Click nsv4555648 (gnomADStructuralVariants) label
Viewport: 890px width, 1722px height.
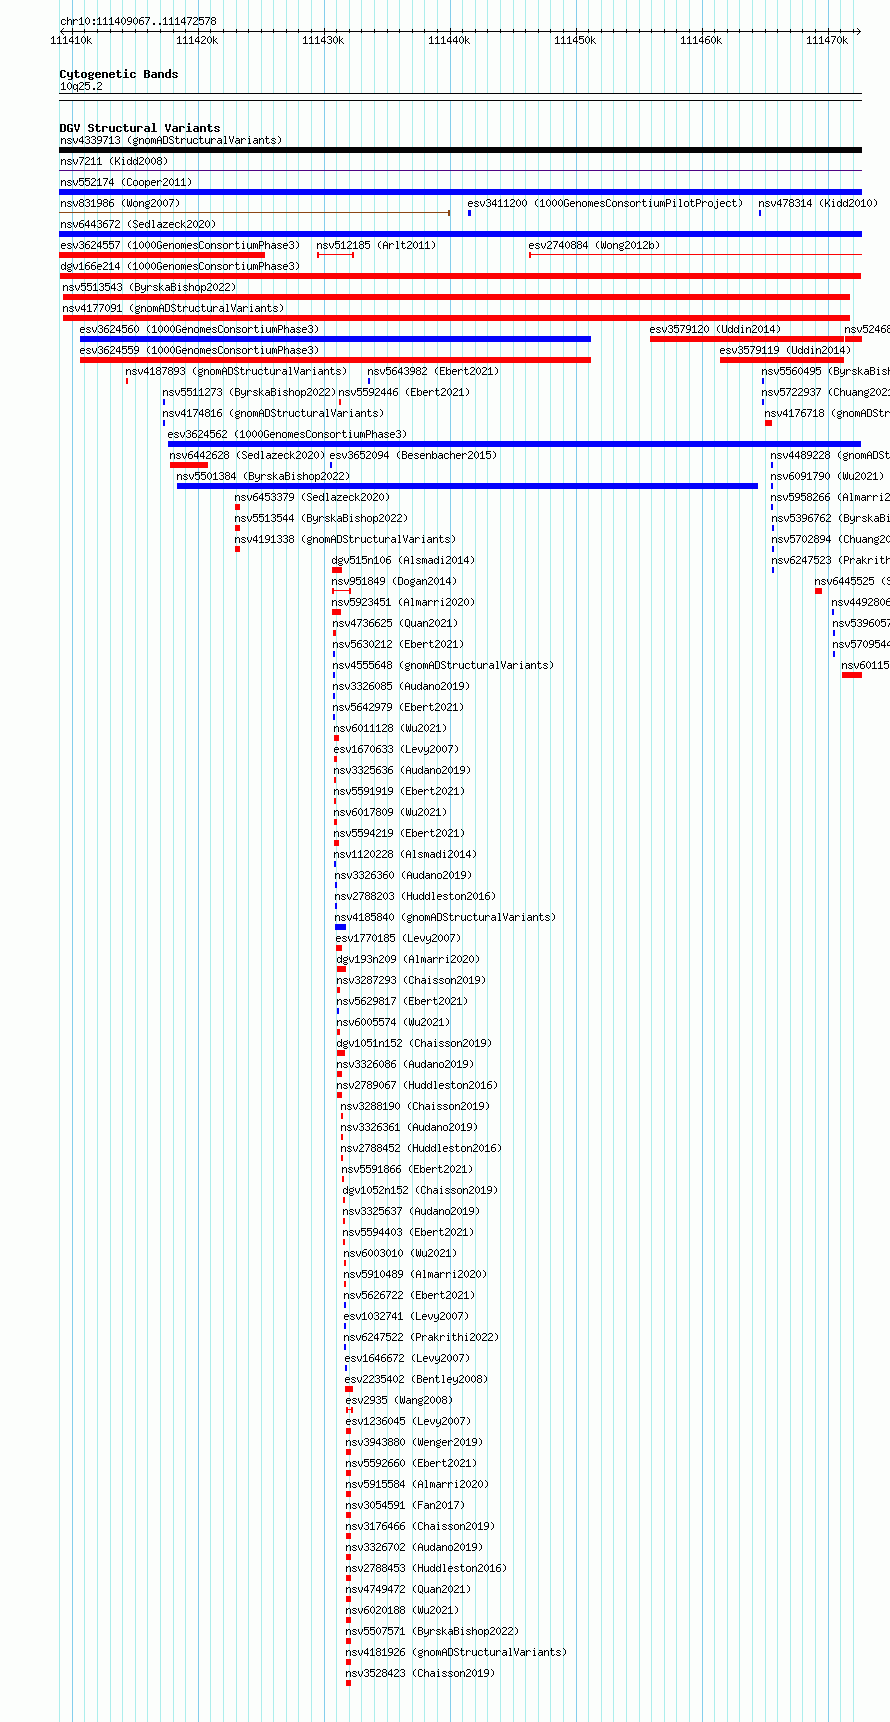coord(443,665)
